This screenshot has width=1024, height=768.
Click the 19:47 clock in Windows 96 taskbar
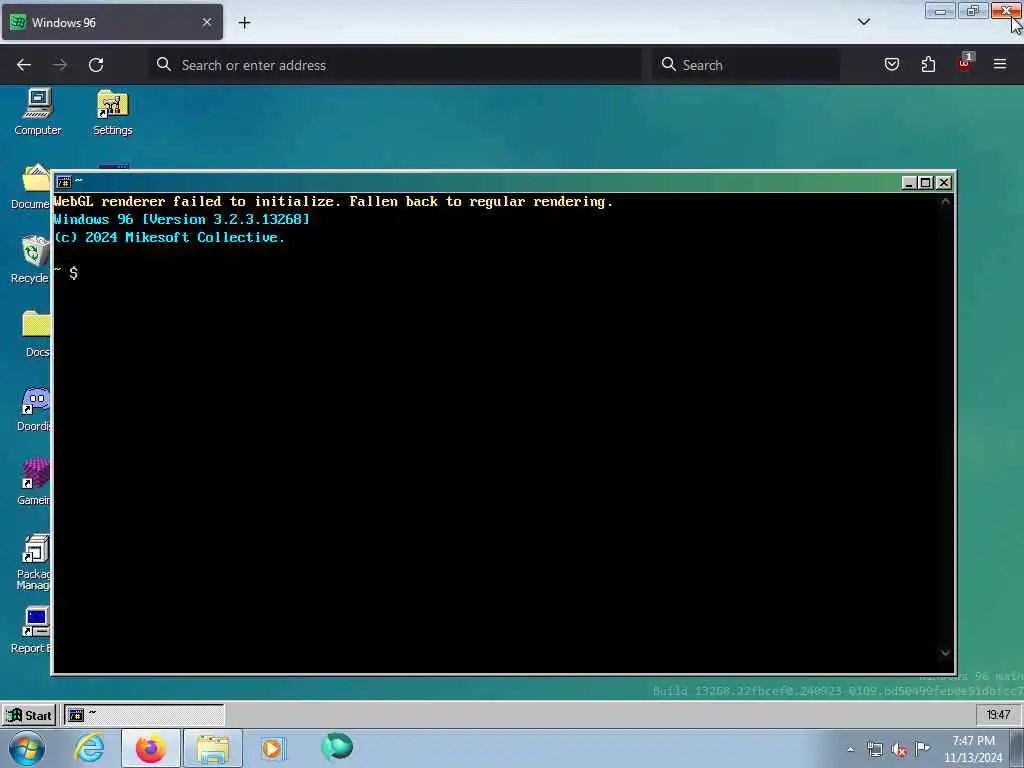click(x=998, y=715)
